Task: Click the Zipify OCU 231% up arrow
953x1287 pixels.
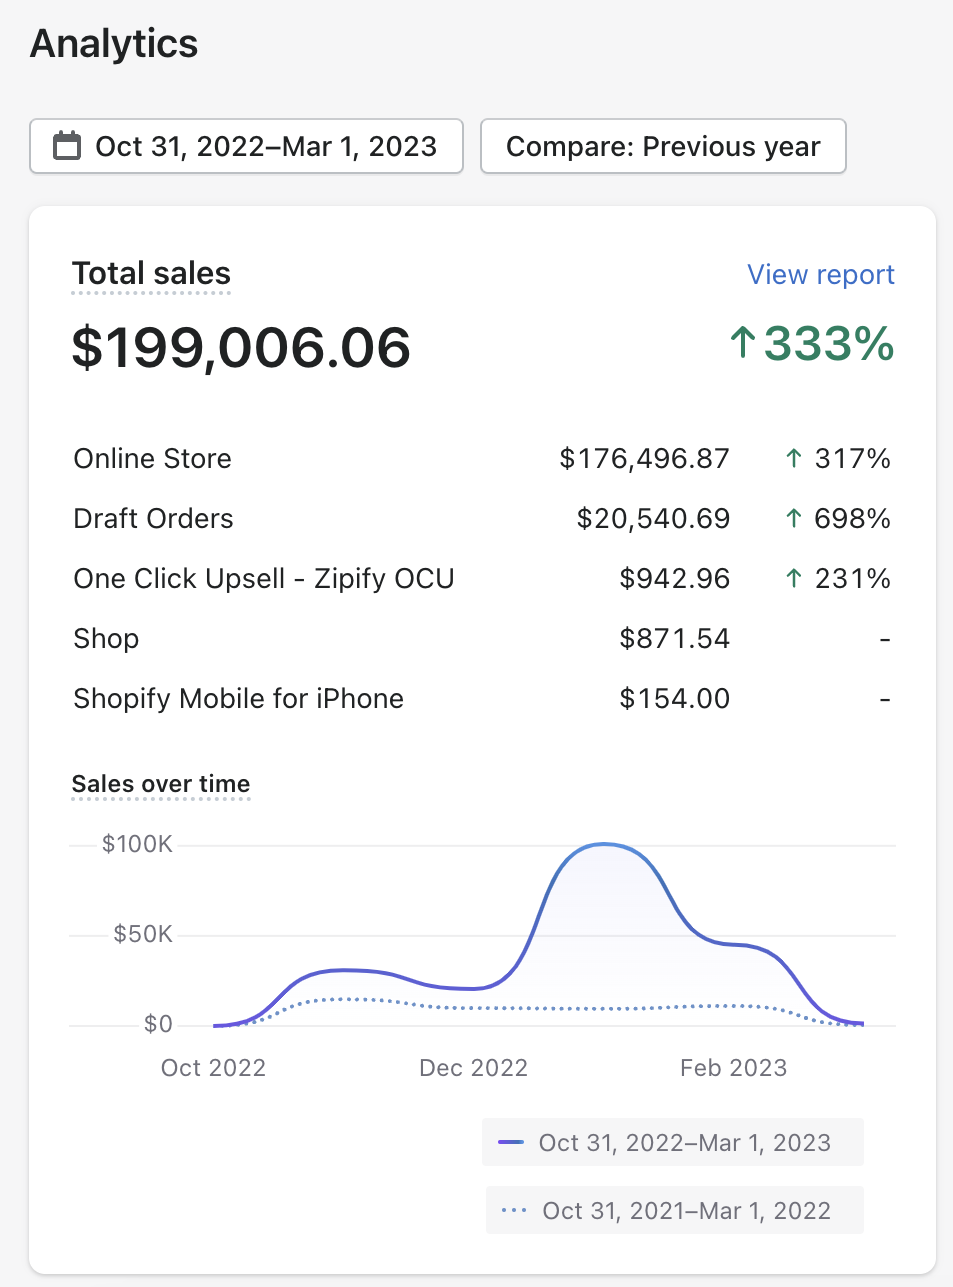Action: (x=794, y=579)
